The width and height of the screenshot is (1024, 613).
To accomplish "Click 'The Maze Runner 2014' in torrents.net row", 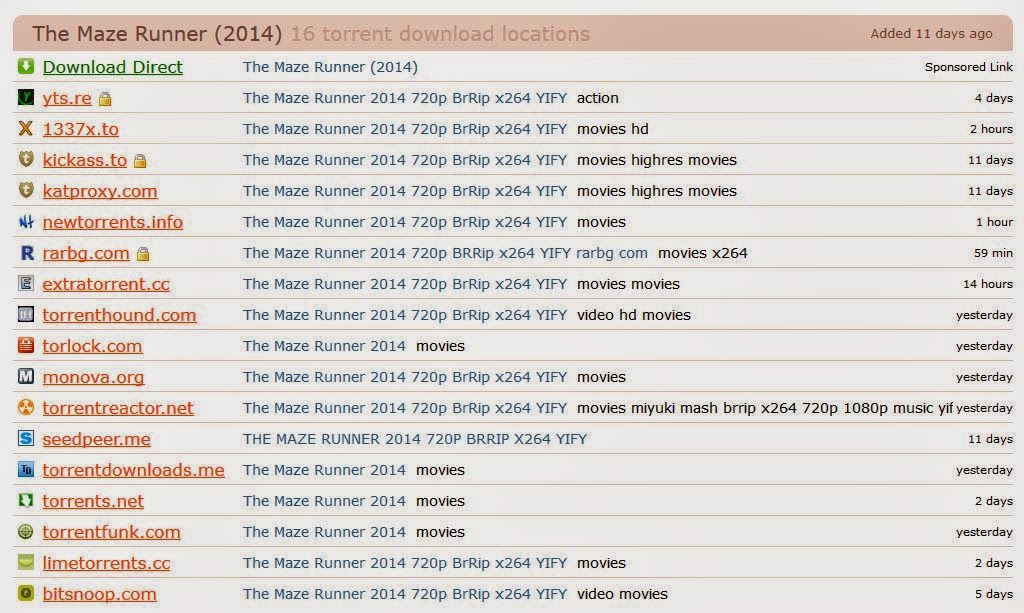I will point(324,501).
